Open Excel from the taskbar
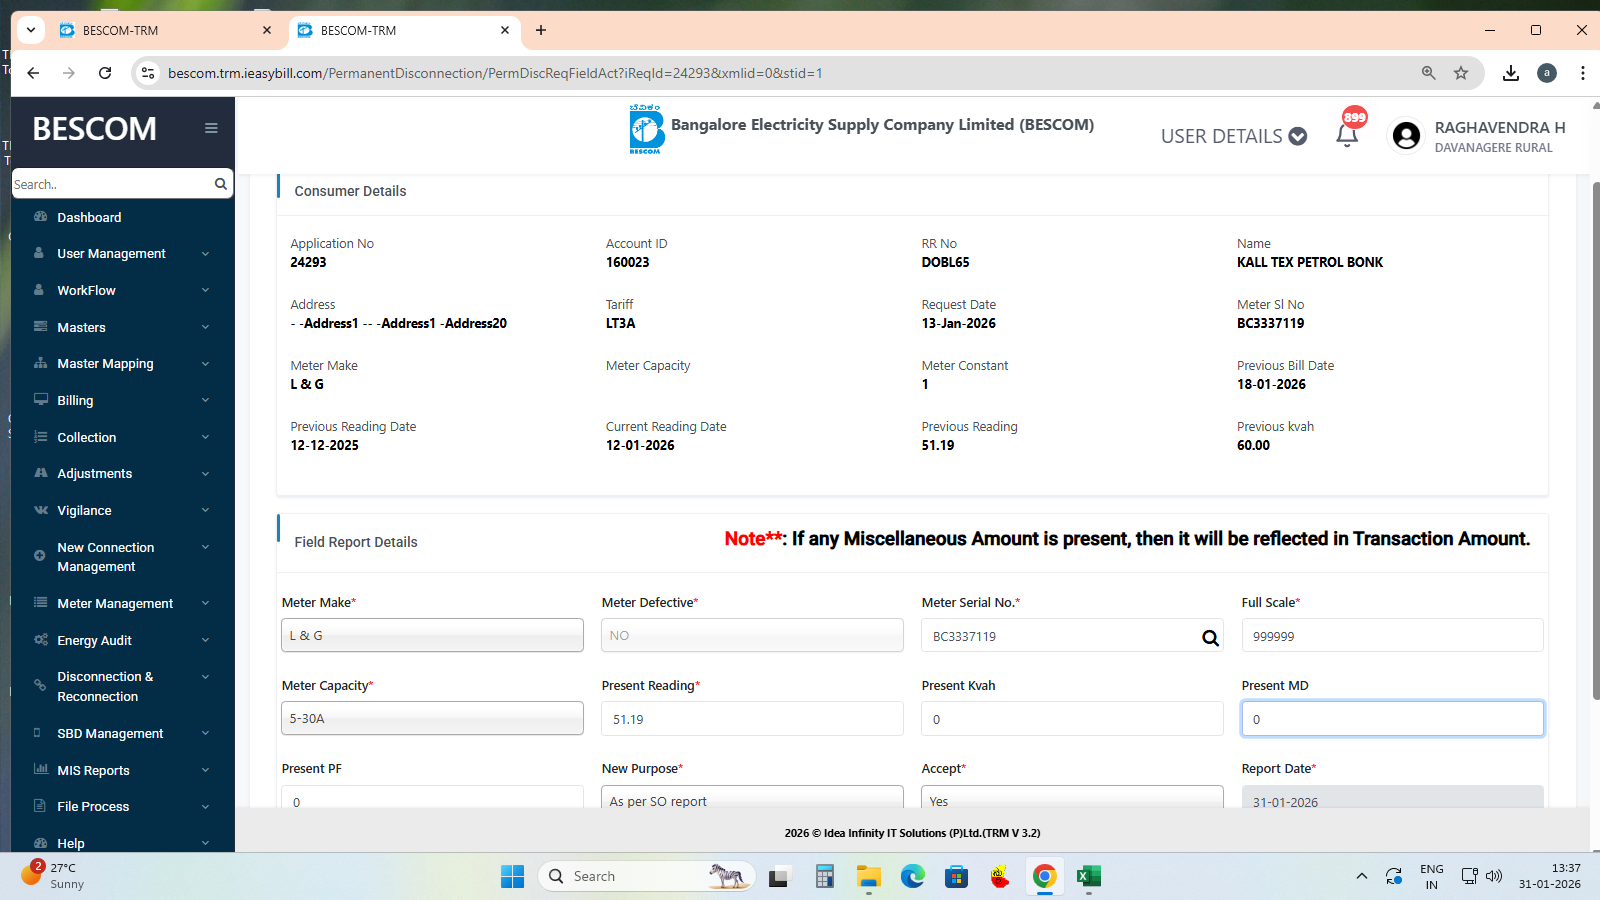The height and width of the screenshot is (900, 1600). tap(1088, 877)
